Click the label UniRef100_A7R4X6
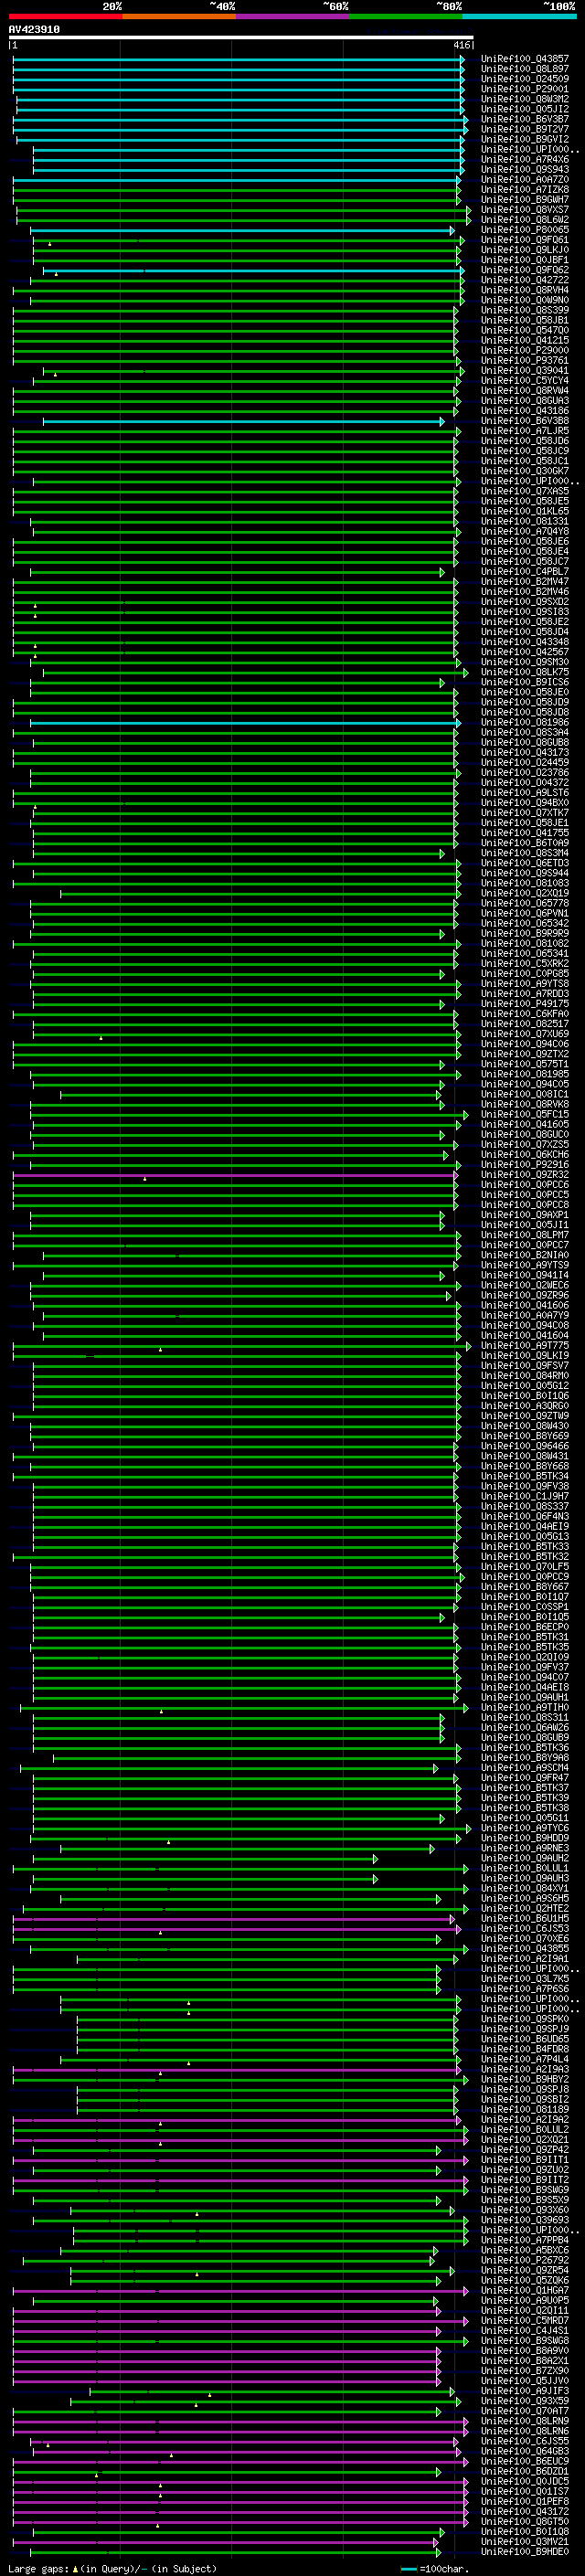Screen dimensions: 585x2576 coord(524,160)
